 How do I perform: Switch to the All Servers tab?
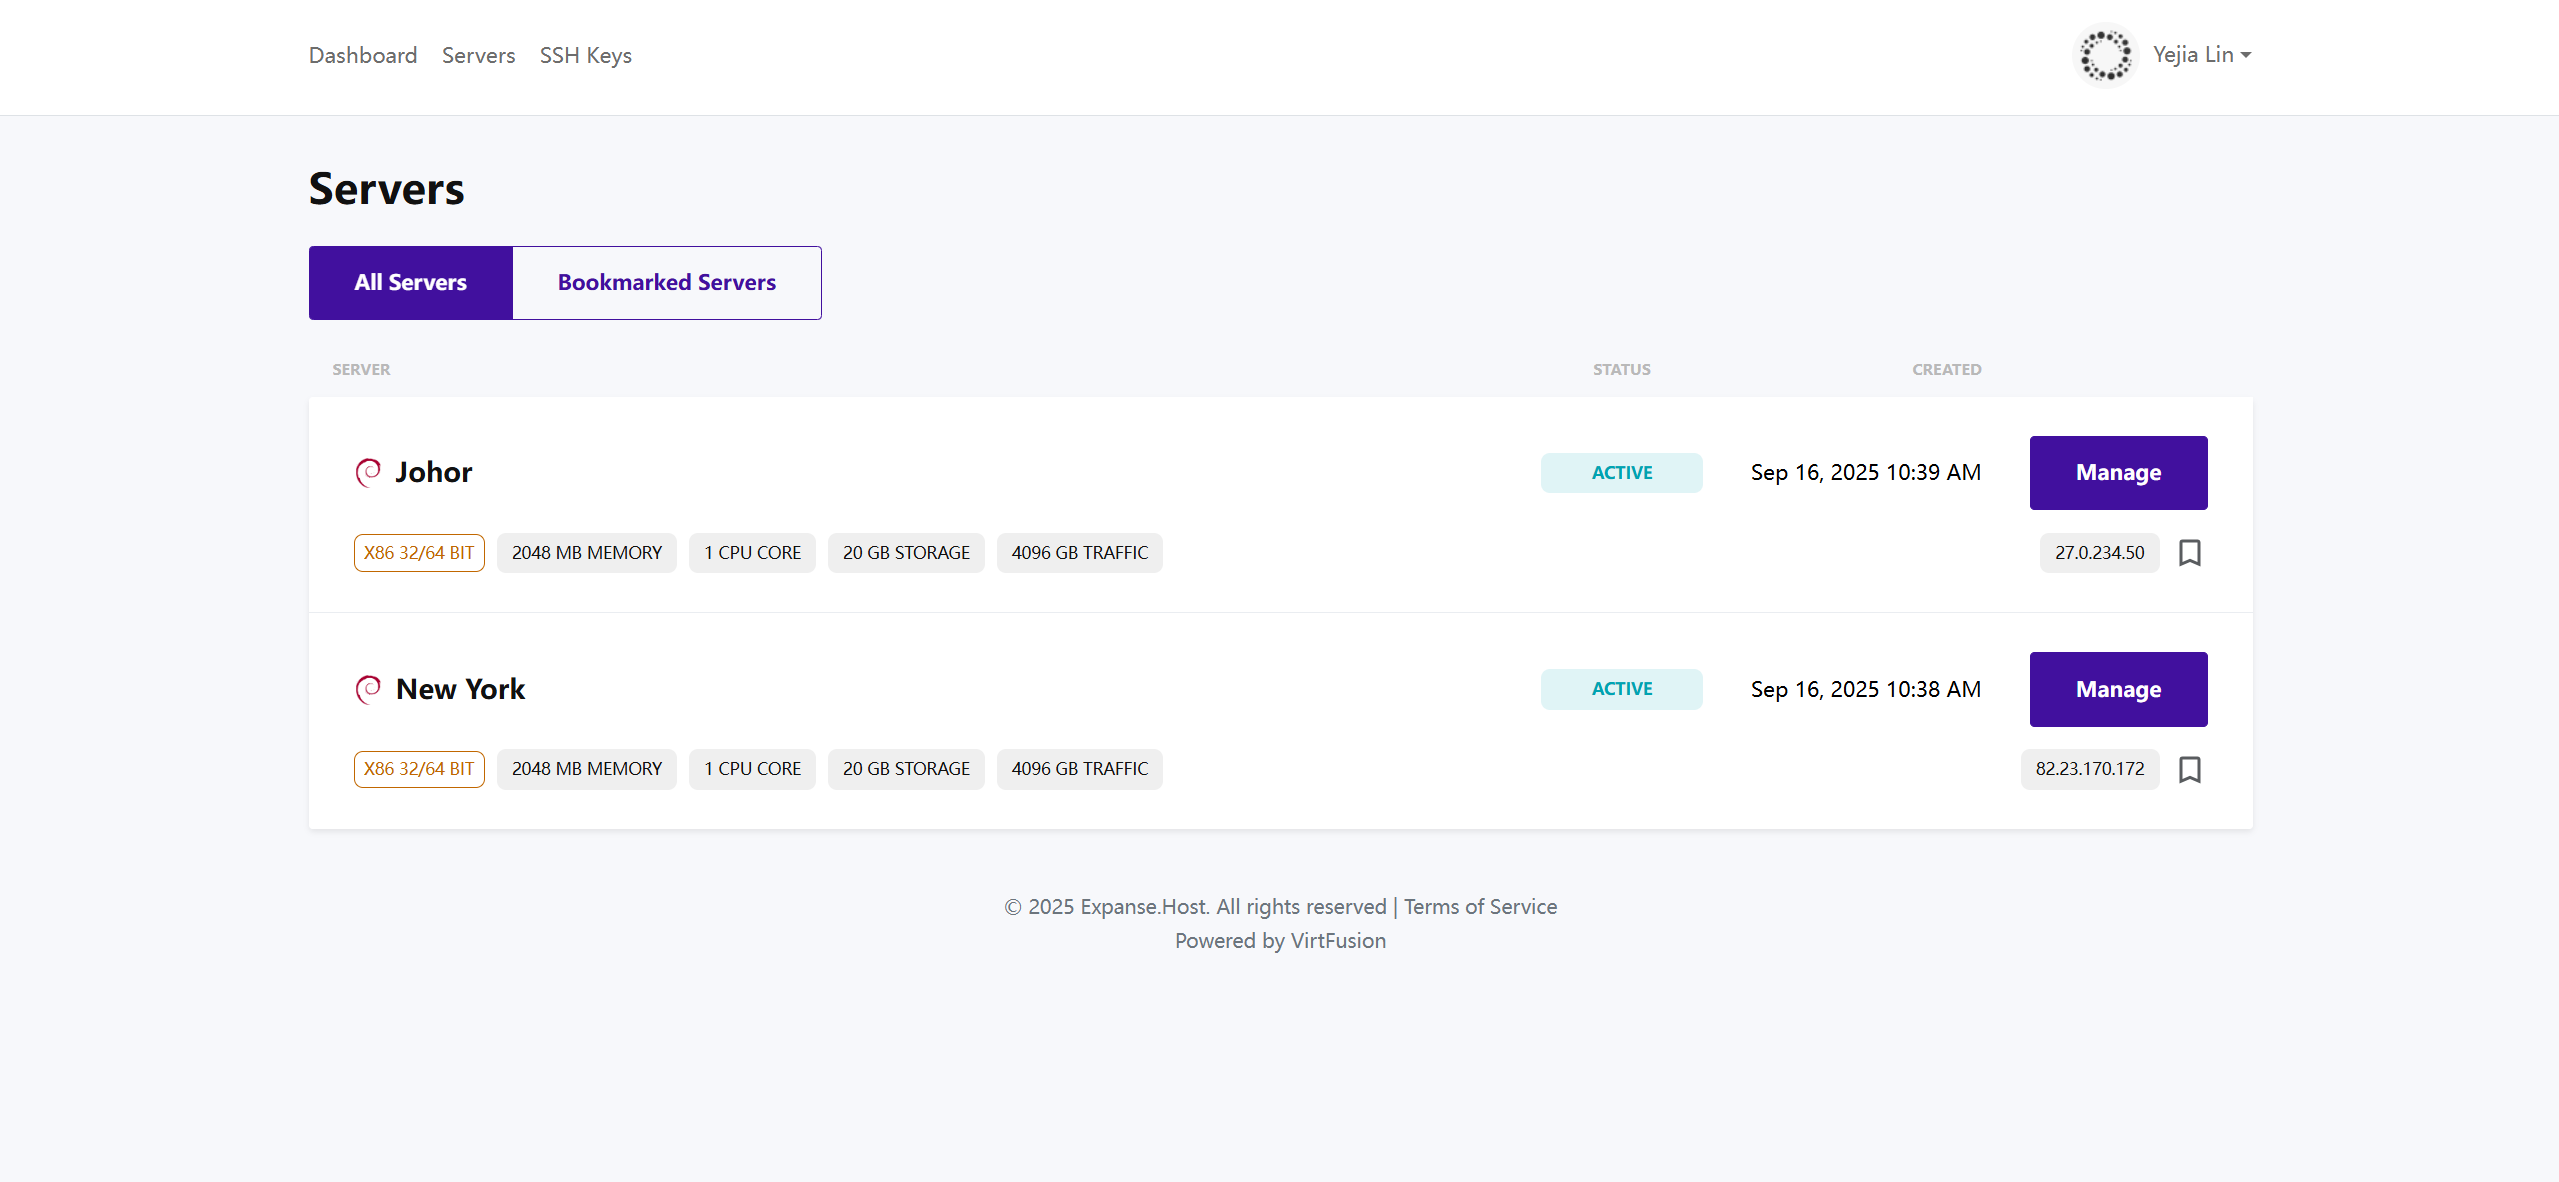click(x=411, y=283)
